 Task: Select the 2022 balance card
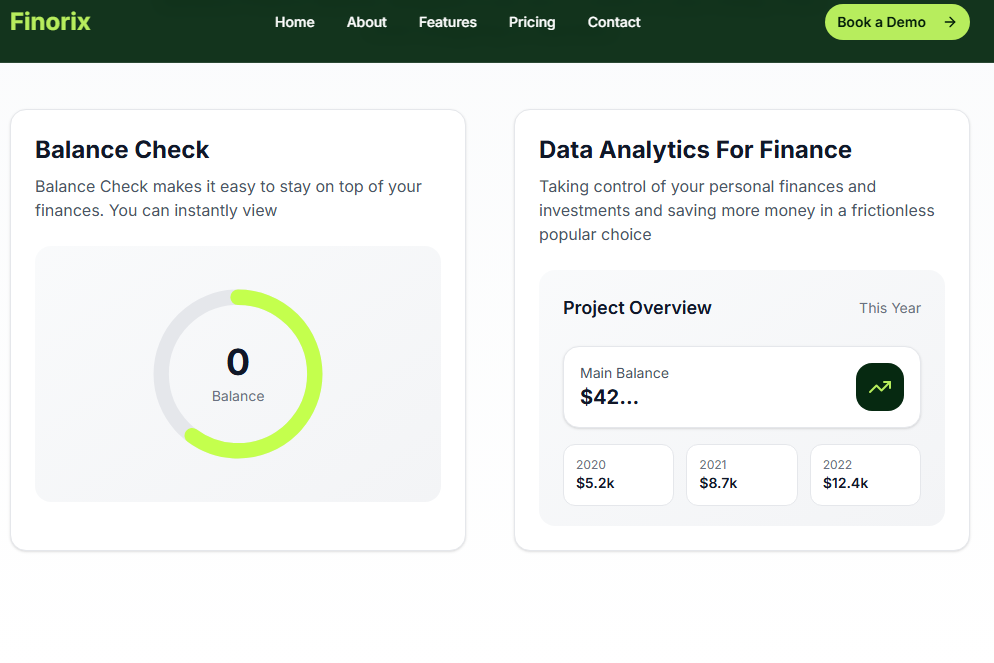pos(864,475)
